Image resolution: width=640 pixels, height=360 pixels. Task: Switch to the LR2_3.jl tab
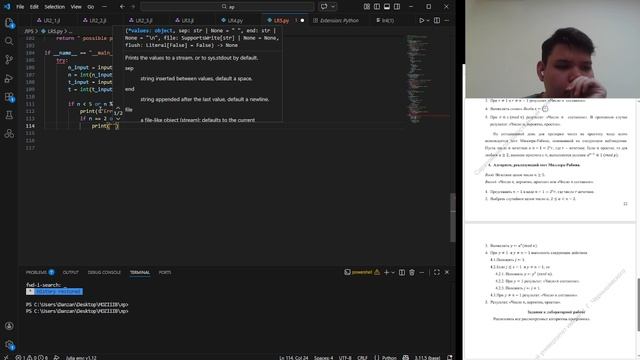coord(141,20)
